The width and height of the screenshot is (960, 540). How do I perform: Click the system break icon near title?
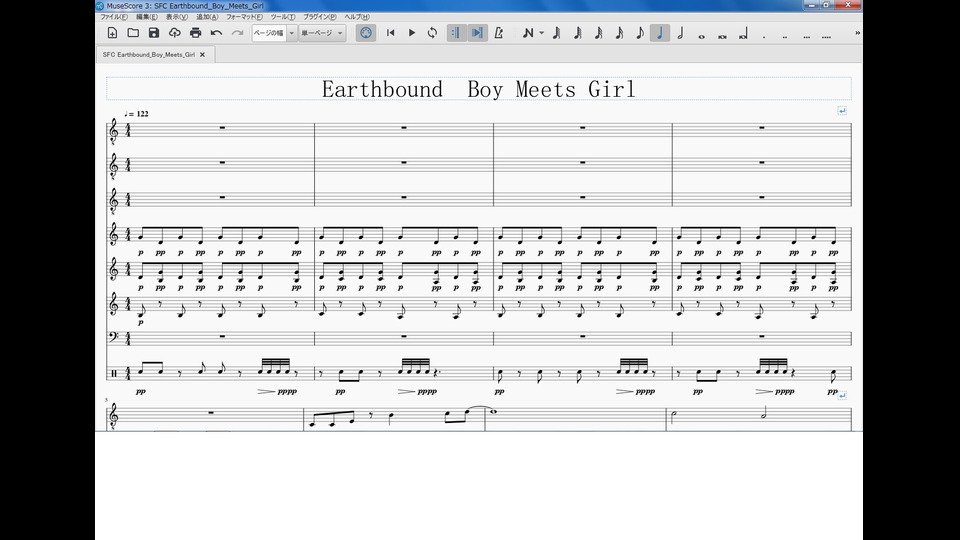coord(842,111)
